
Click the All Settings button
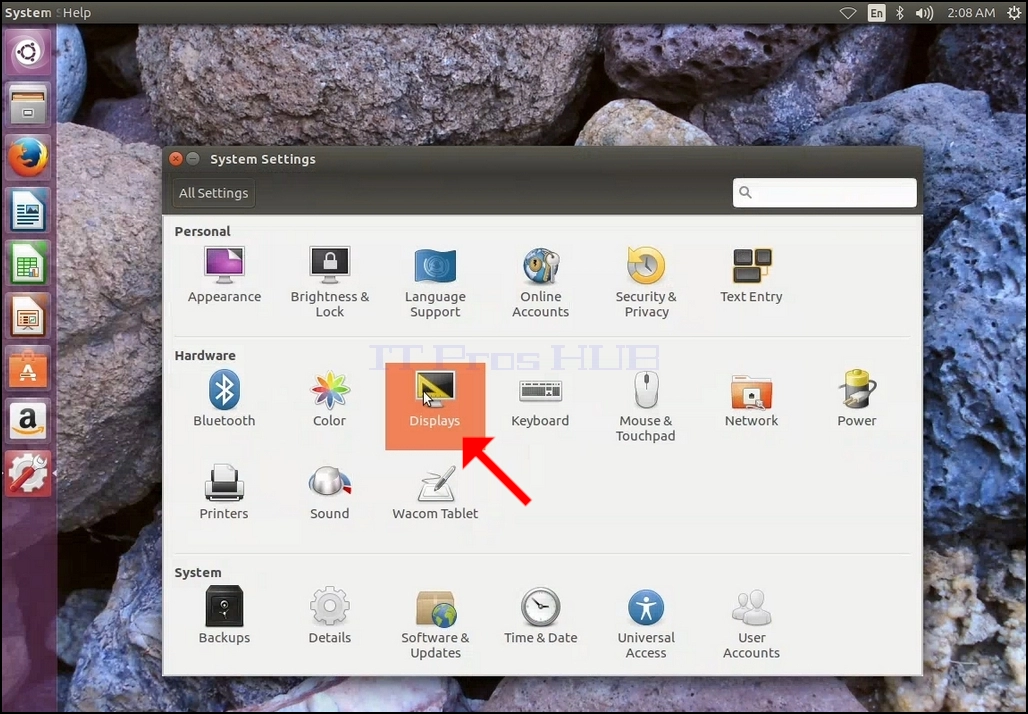coord(214,193)
